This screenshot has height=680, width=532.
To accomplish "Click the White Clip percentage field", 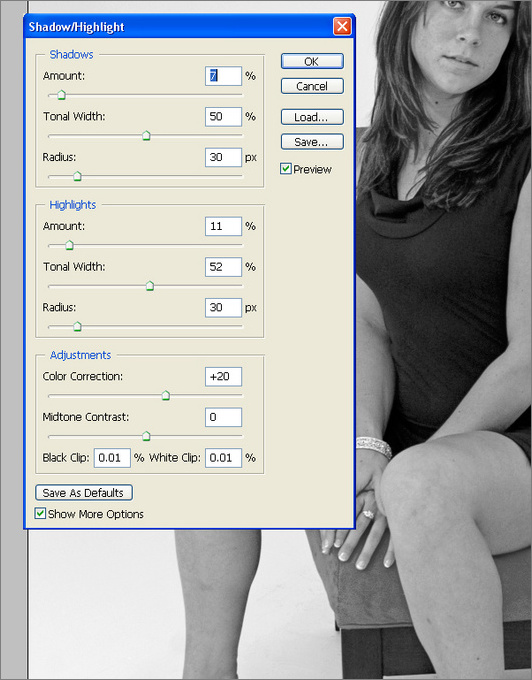I will tap(223, 458).
